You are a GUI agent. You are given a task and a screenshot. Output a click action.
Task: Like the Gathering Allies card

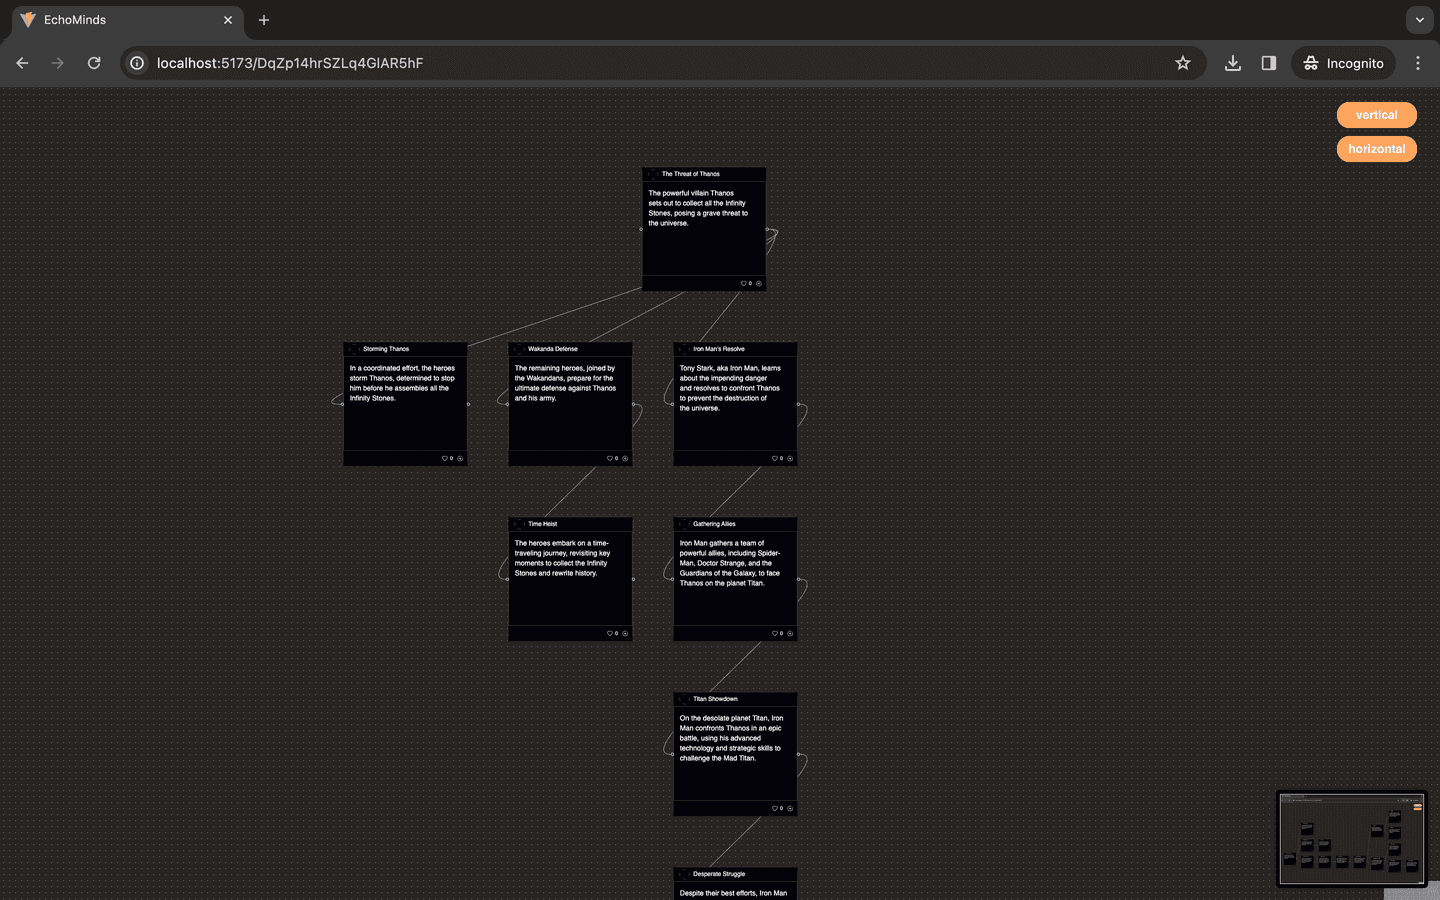pyautogui.click(x=775, y=634)
